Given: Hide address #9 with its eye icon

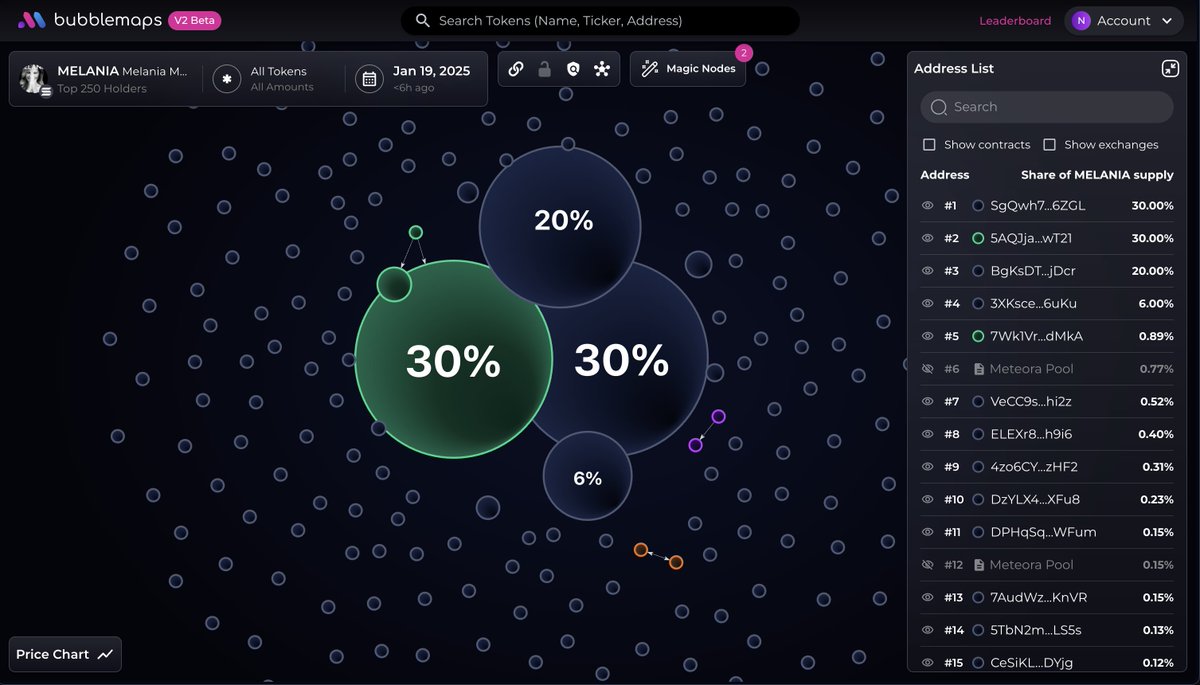Looking at the screenshot, I should pos(928,467).
